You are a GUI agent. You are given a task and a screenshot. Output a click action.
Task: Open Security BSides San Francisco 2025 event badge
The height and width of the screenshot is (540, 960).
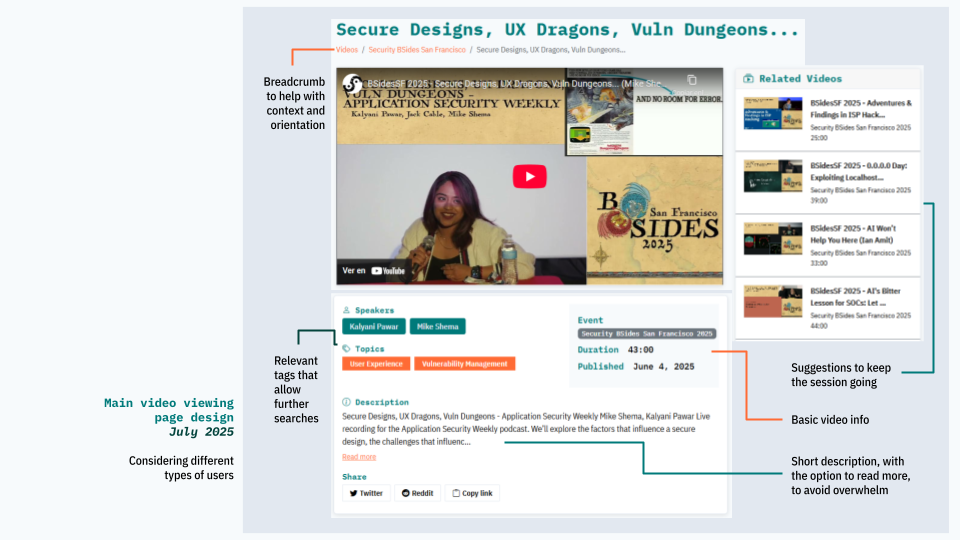click(x=647, y=334)
